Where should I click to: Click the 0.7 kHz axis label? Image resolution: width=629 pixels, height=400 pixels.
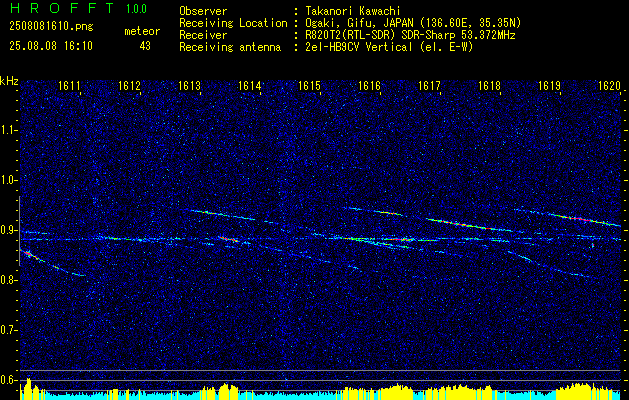point(8,330)
